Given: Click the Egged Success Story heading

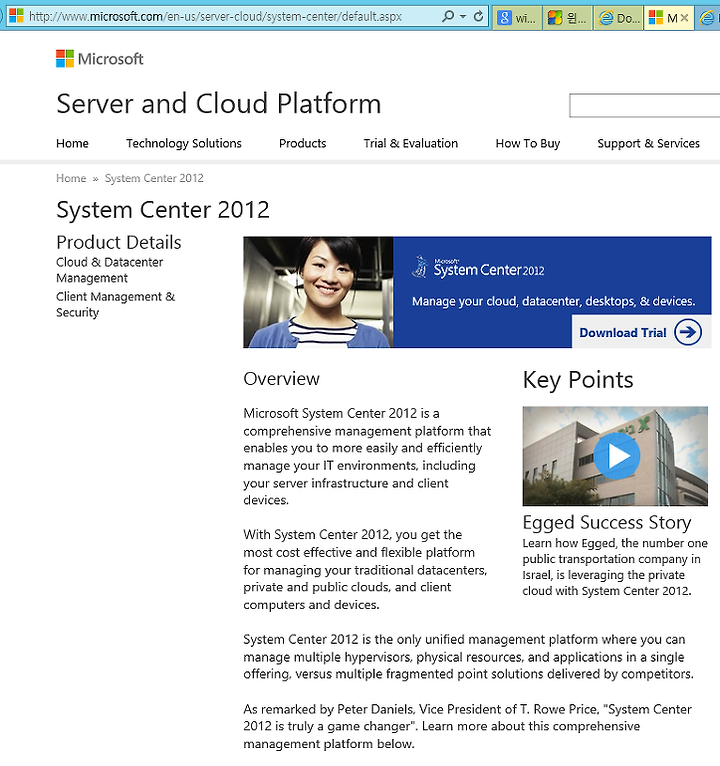Looking at the screenshot, I should (x=607, y=523).
